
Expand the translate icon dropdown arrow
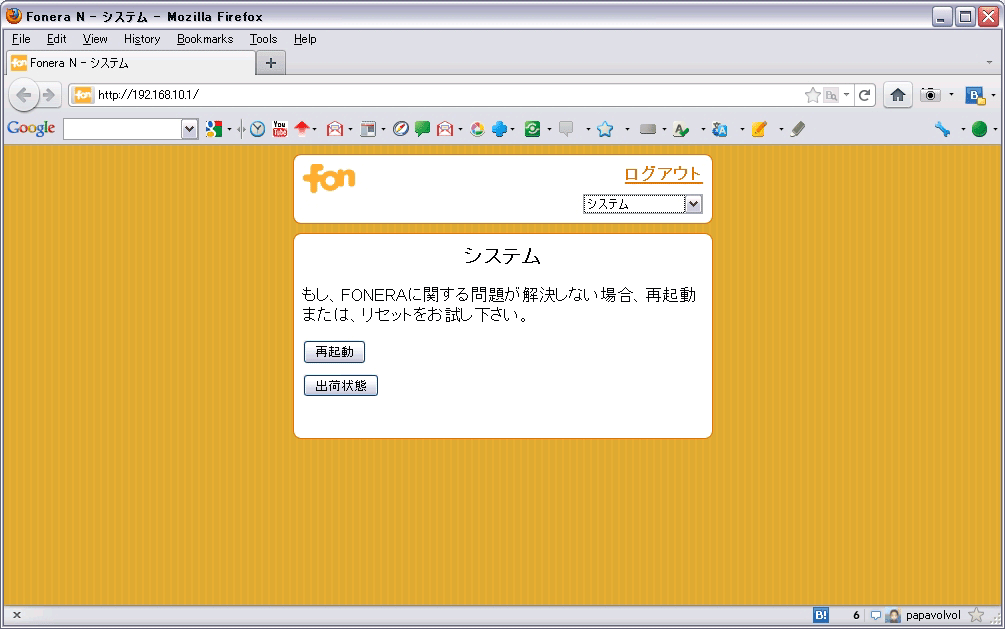(x=742, y=129)
